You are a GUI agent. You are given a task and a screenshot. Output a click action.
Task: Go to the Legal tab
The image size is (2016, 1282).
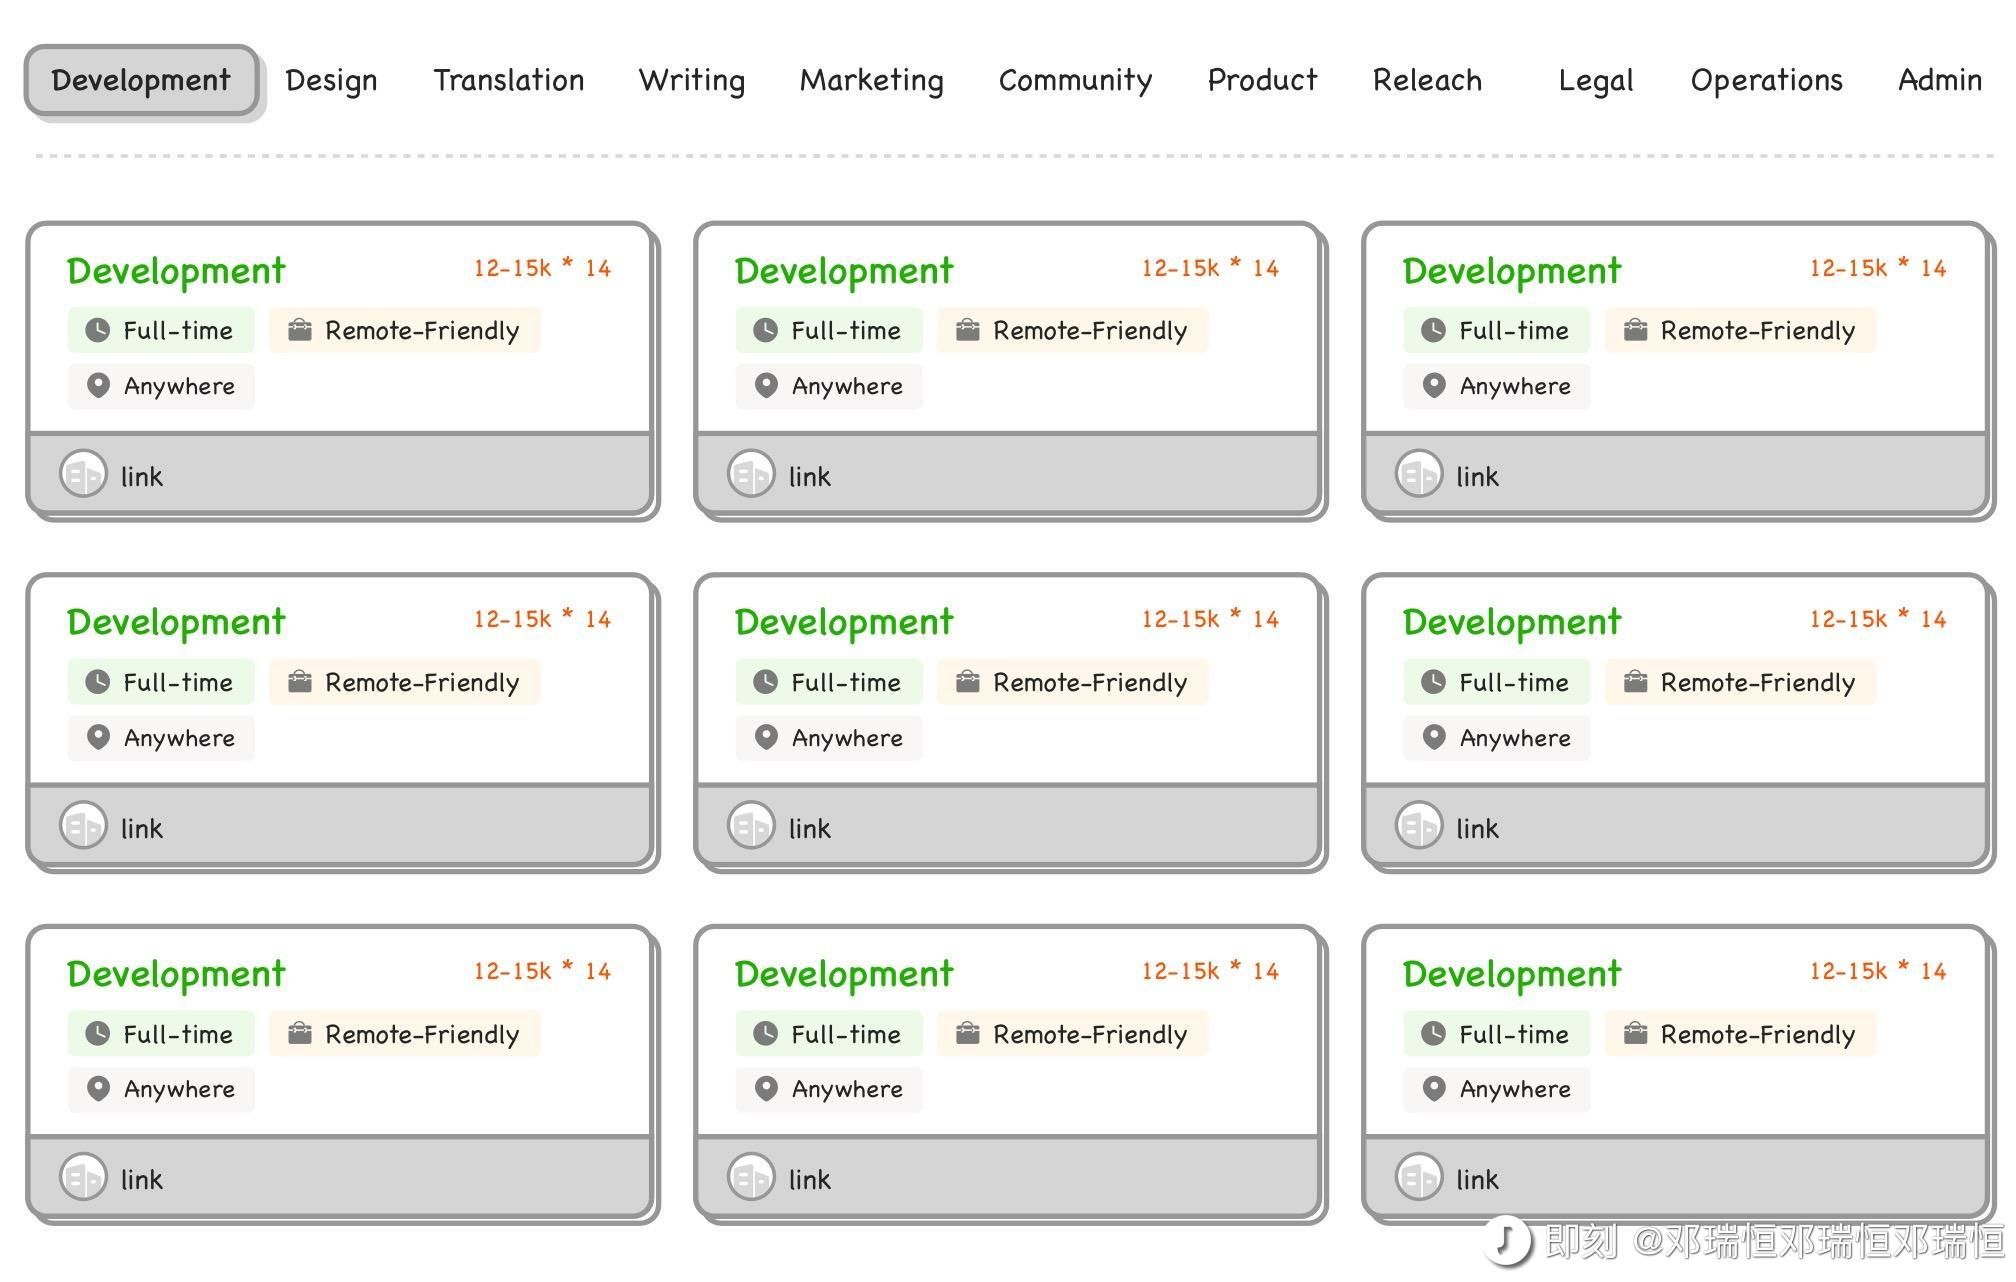pyautogui.click(x=1595, y=81)
